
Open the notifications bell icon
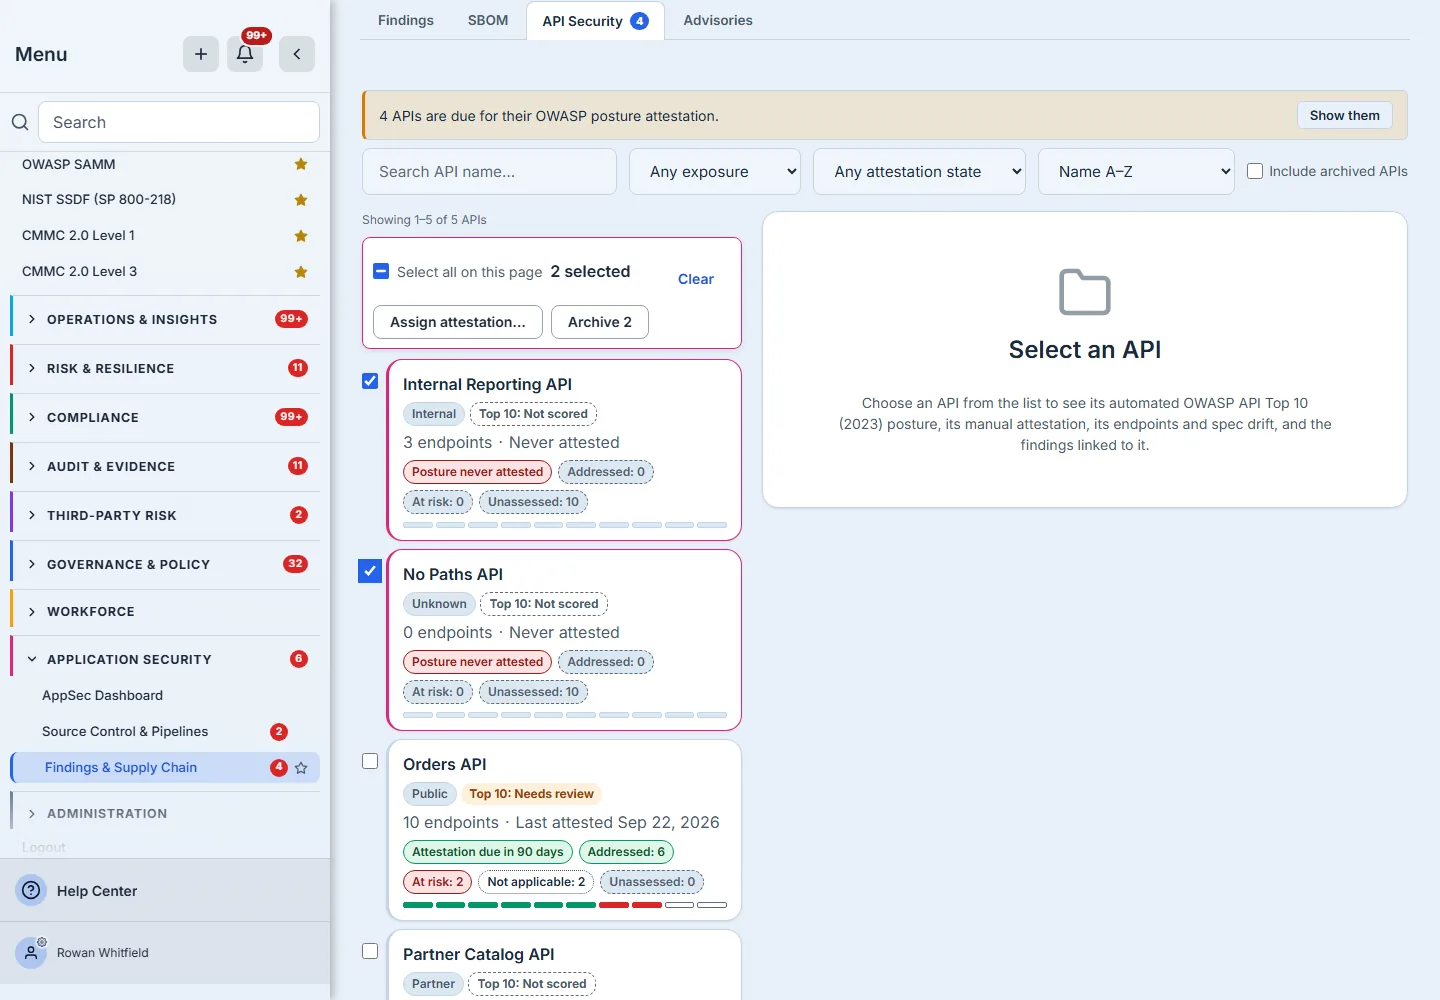point(245,54)
